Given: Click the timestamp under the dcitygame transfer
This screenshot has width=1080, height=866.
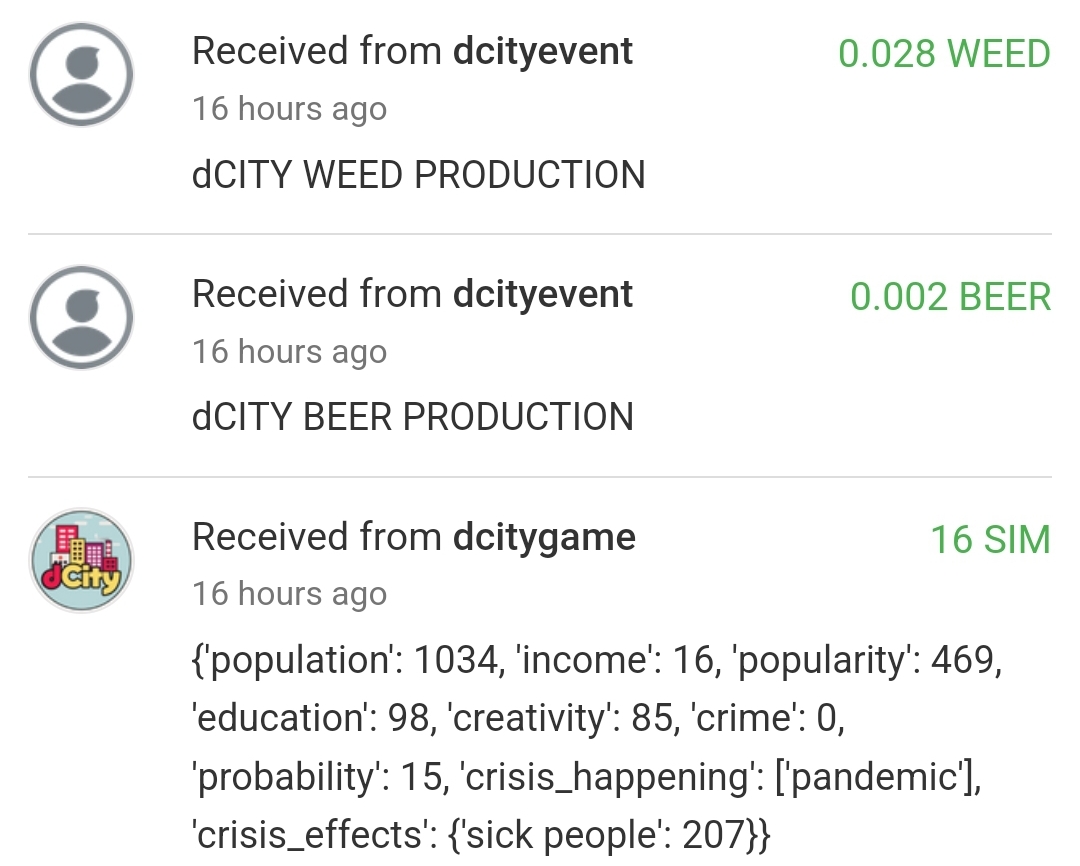Looking at the screenshot, I should (x=289, y=594).
